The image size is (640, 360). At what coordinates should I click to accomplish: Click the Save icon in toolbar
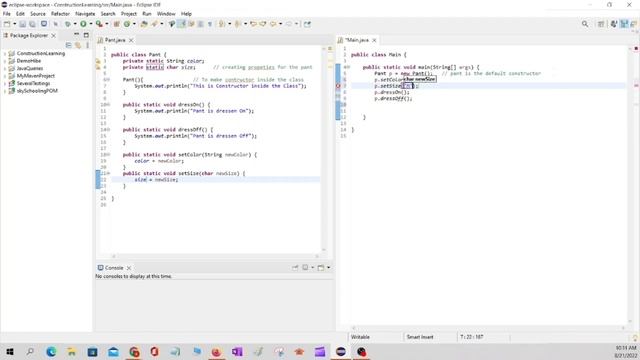[22, 24]
